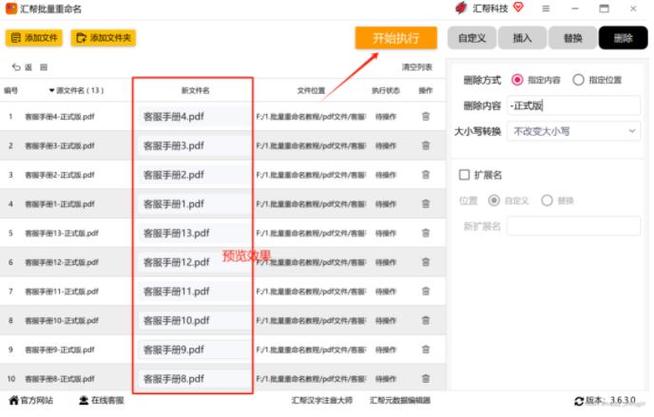Click the 文件位置 column header
Image resolution: width=654 pixels, height=417 pixels.
click(311, 90)
